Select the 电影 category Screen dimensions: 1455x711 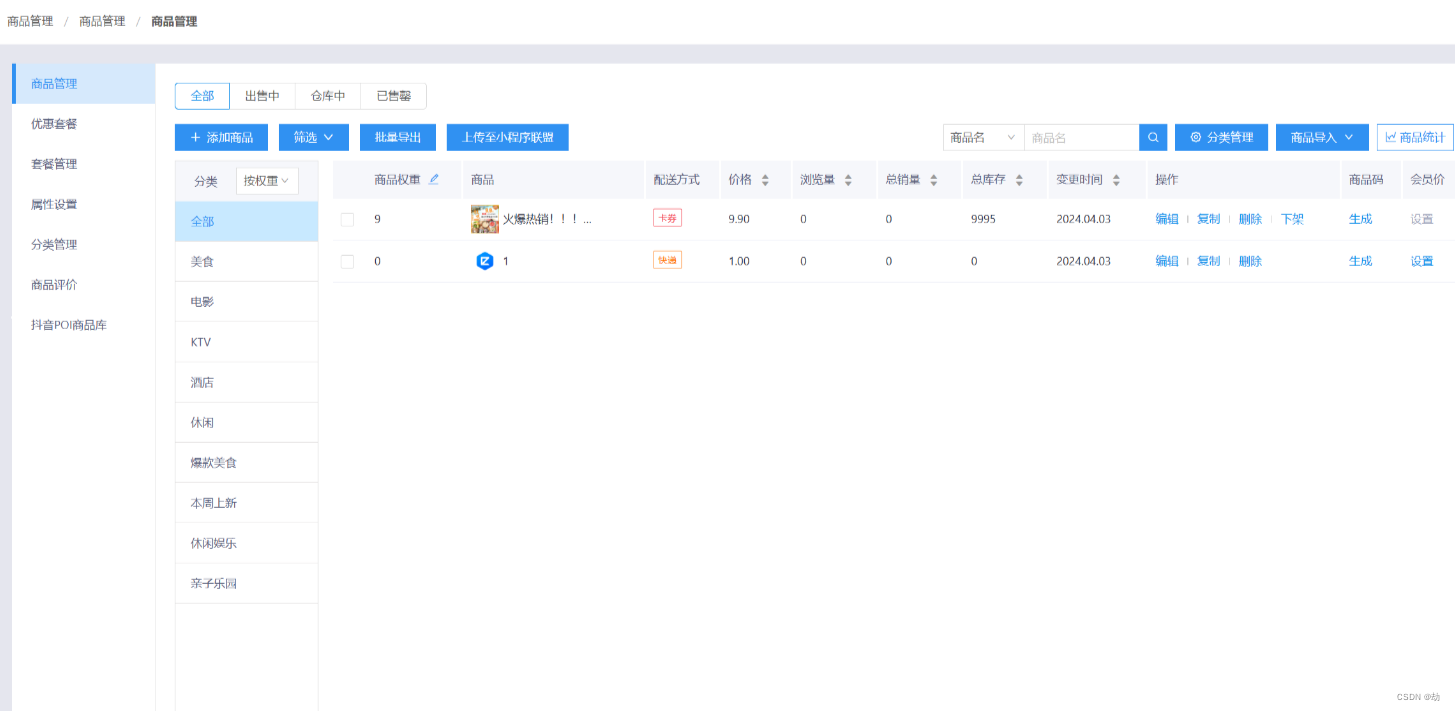tap(247, 302)
